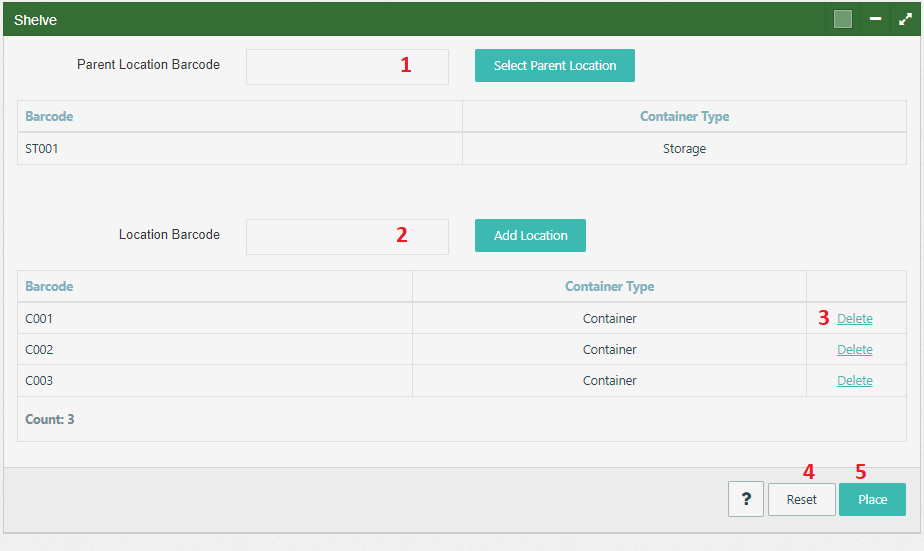Click the Location Barcode input field
This screenshot has height=551, width=924.
click(347, 237)
